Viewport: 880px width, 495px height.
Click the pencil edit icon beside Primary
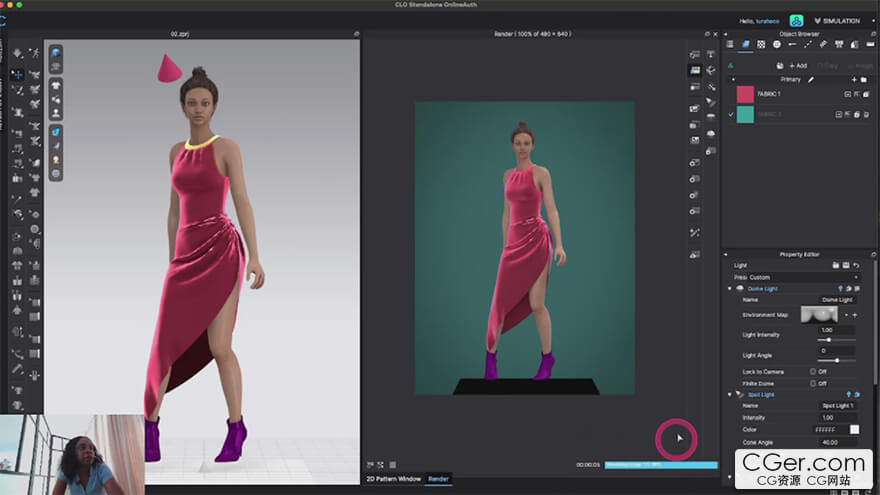(811, 79)
